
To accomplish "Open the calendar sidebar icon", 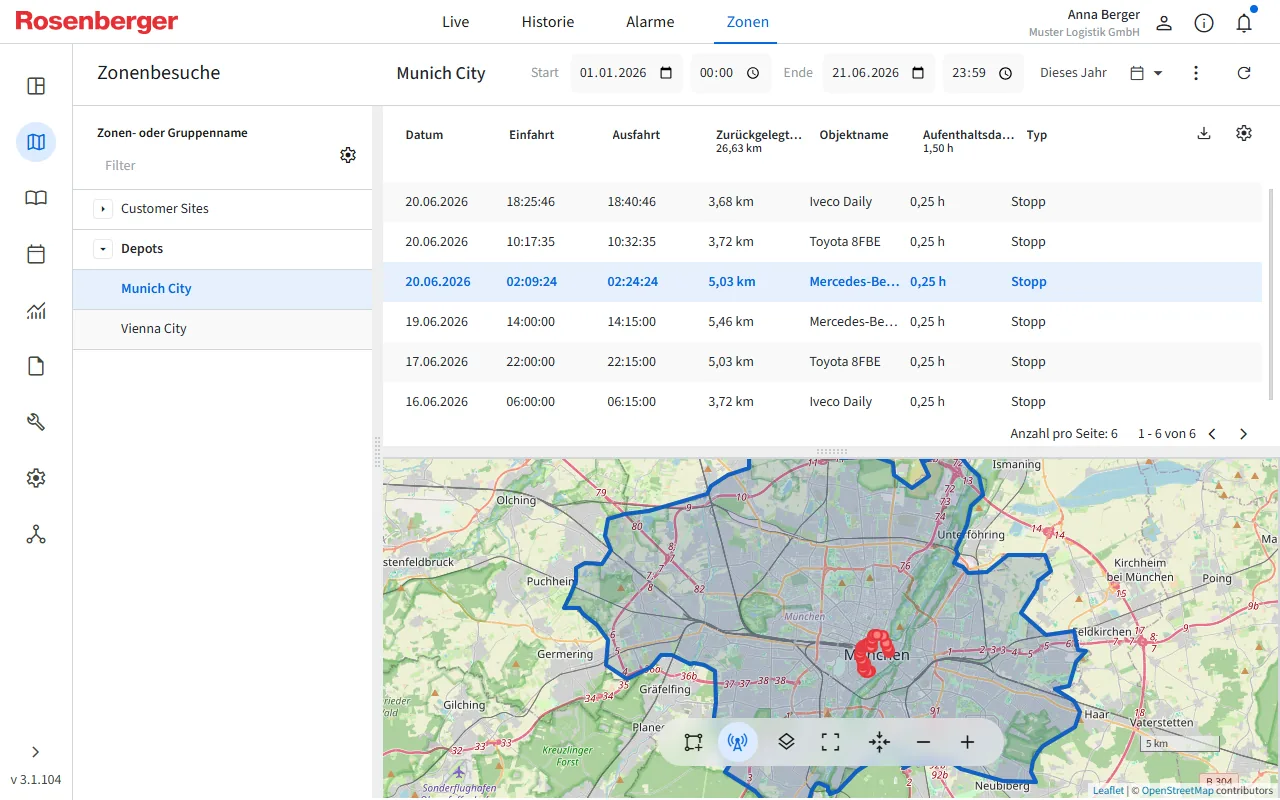I will click(x=36, y=254).
